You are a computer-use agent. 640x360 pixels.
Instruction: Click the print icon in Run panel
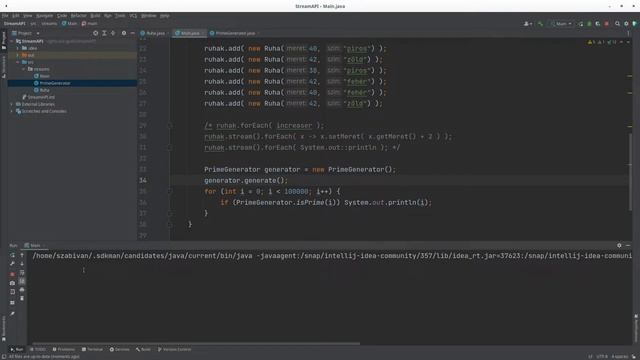pos(22,289)
